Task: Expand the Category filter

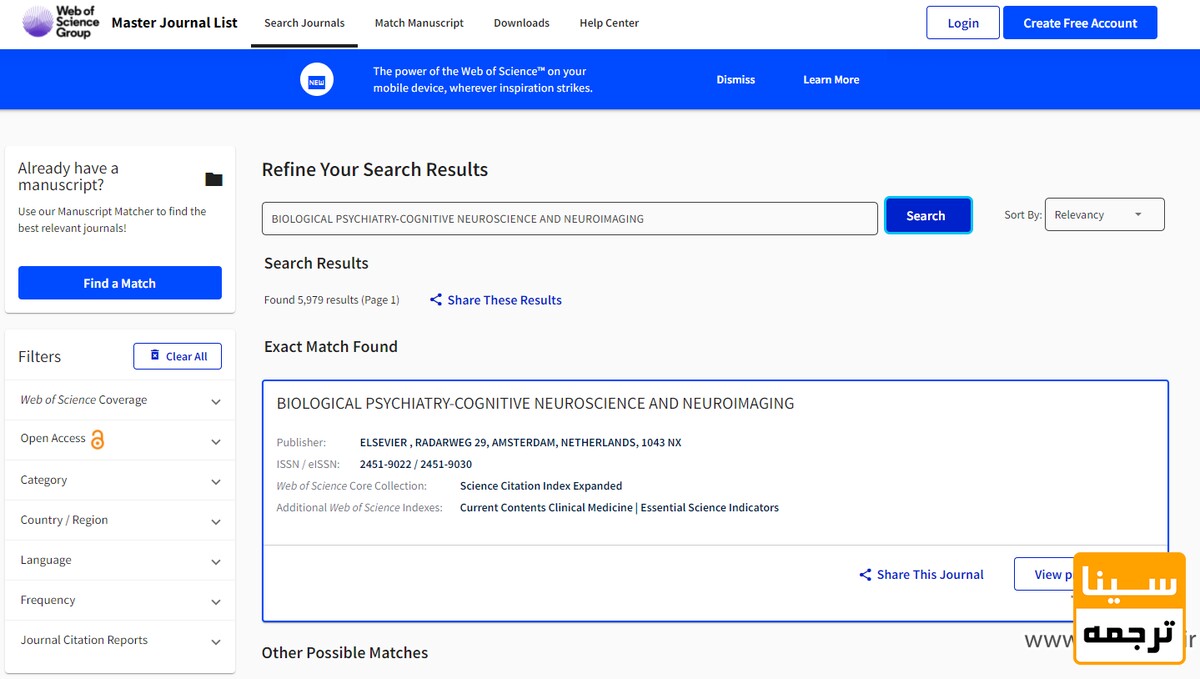Action: tap(120, 480)
